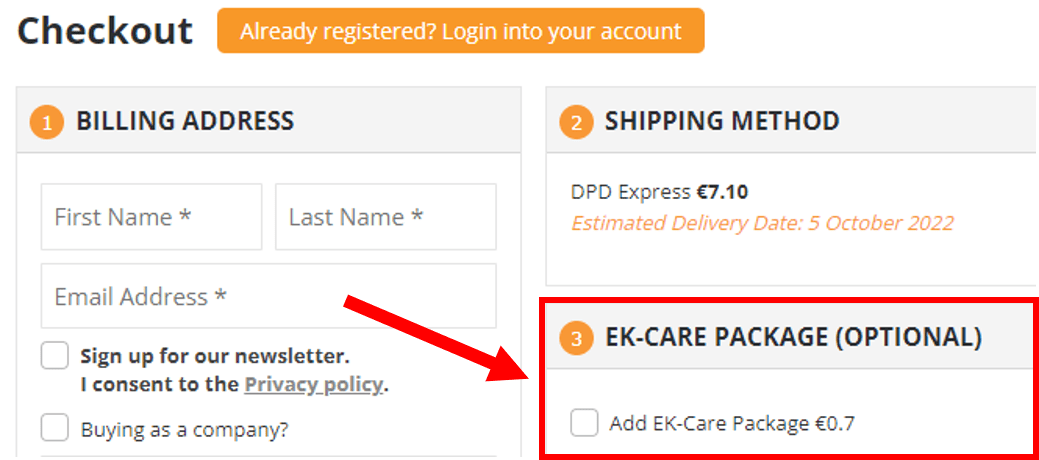
Task: Enable the newsletter sign-up checkbox
Action: point(54,356)
